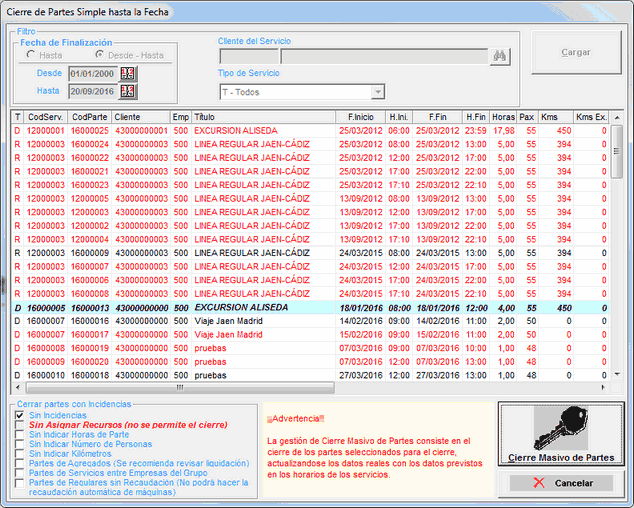The image size is (634, 508).
Task: Enable Sin Indicar Kilómetros checkbox
Action: 19,454
